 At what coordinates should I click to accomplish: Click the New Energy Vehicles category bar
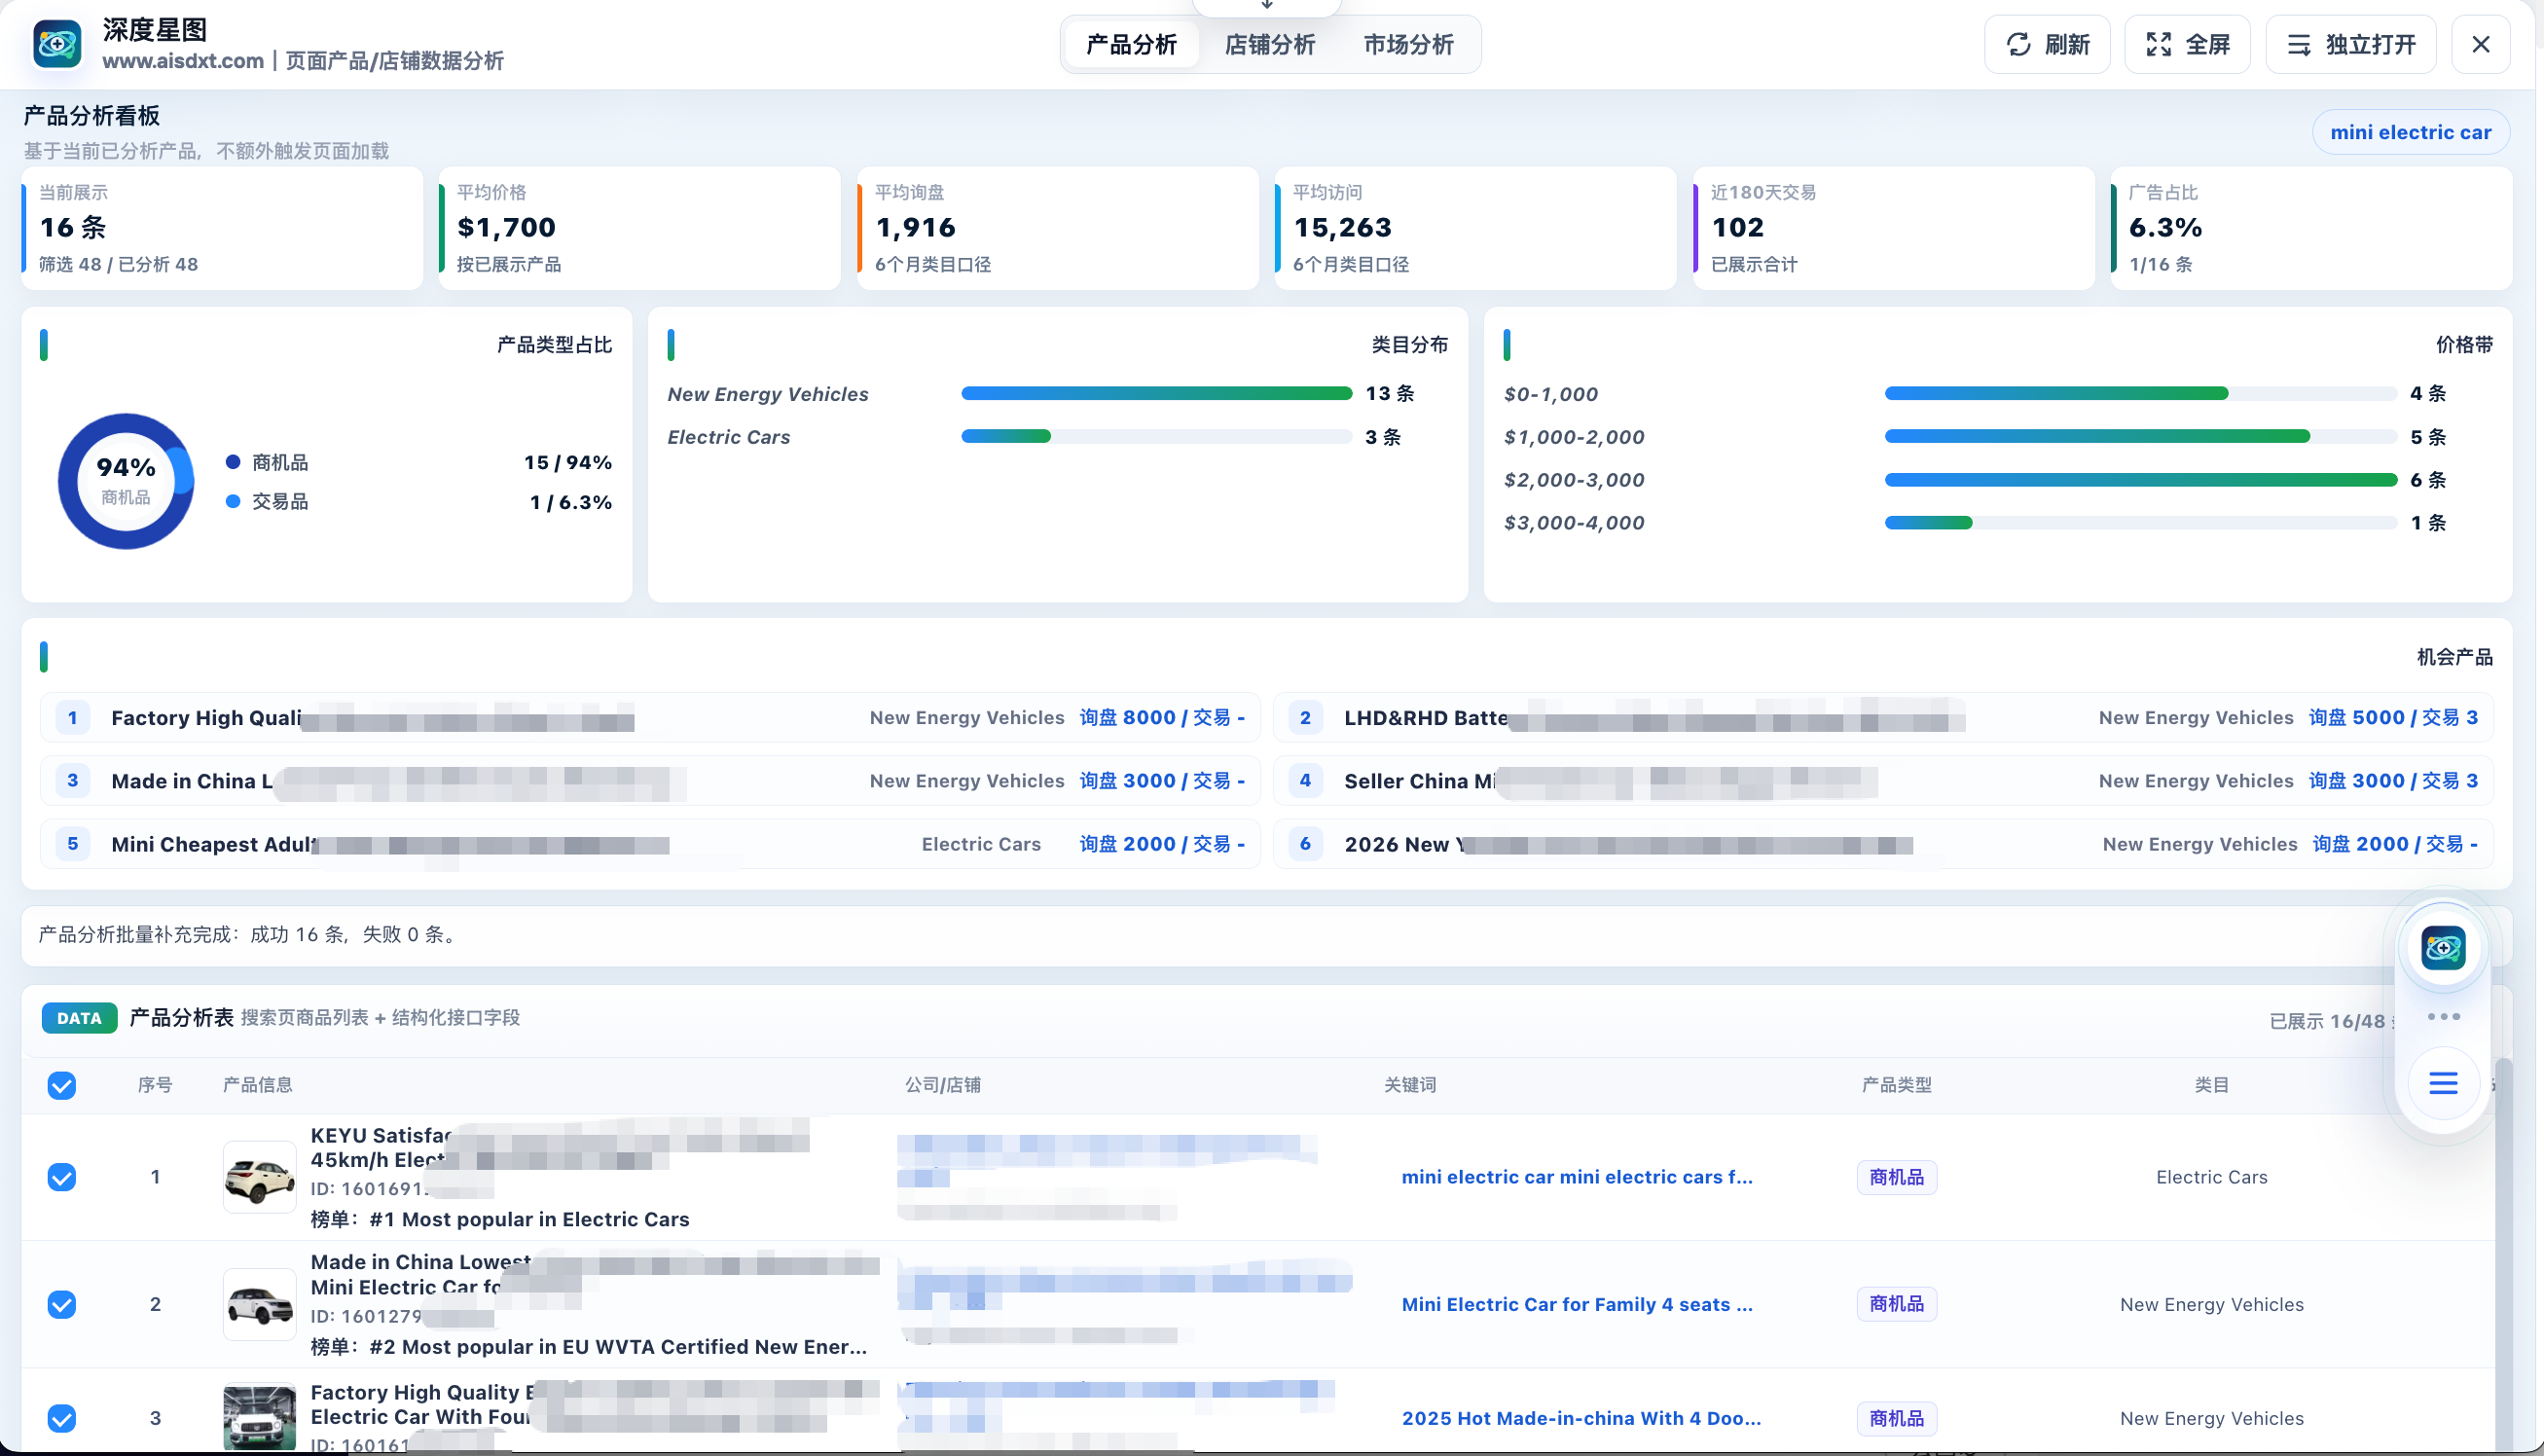coord(1156,394)
